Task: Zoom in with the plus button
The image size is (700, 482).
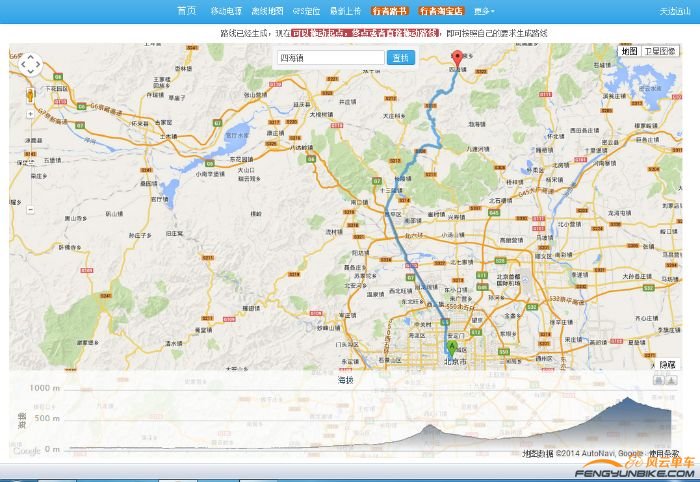Action: point(30,114)
